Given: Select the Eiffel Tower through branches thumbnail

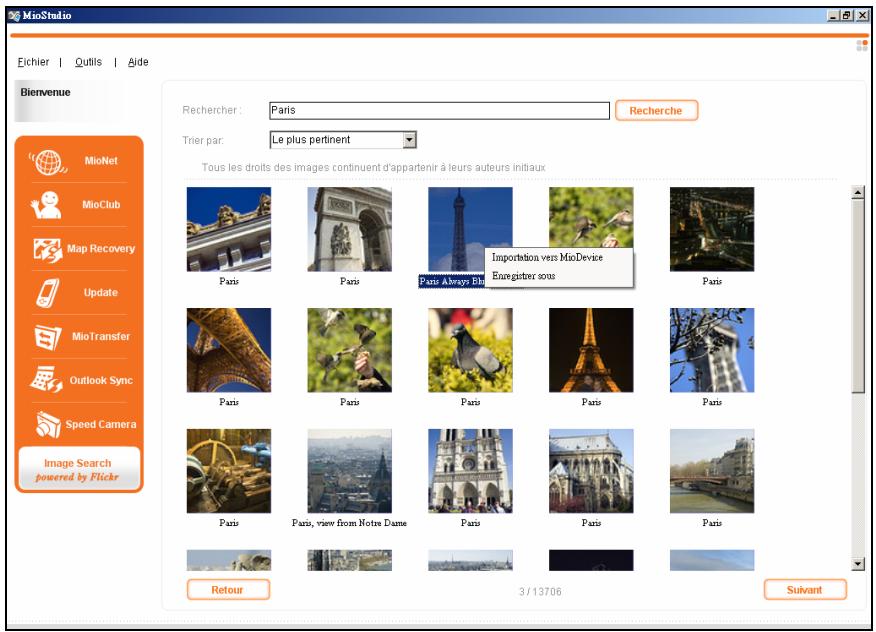Looking at the screenshot, I should (712, 350).
